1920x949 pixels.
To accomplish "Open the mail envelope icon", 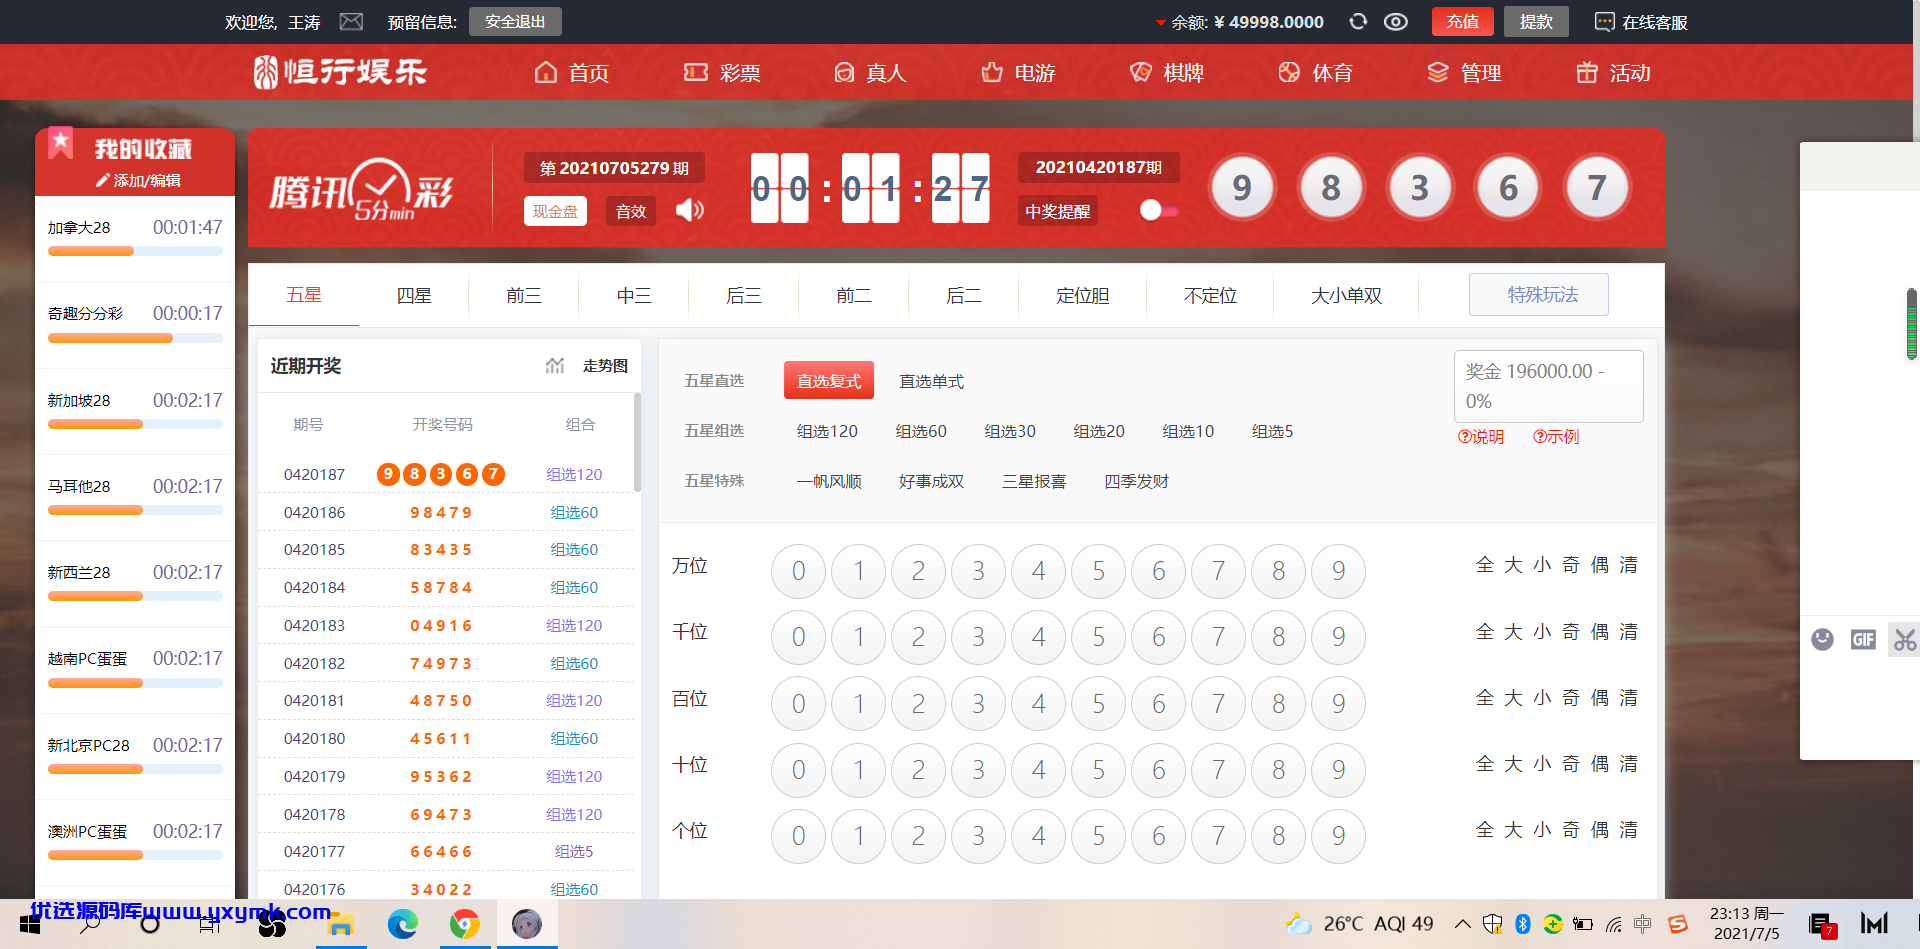I will [x=351, y=21].
